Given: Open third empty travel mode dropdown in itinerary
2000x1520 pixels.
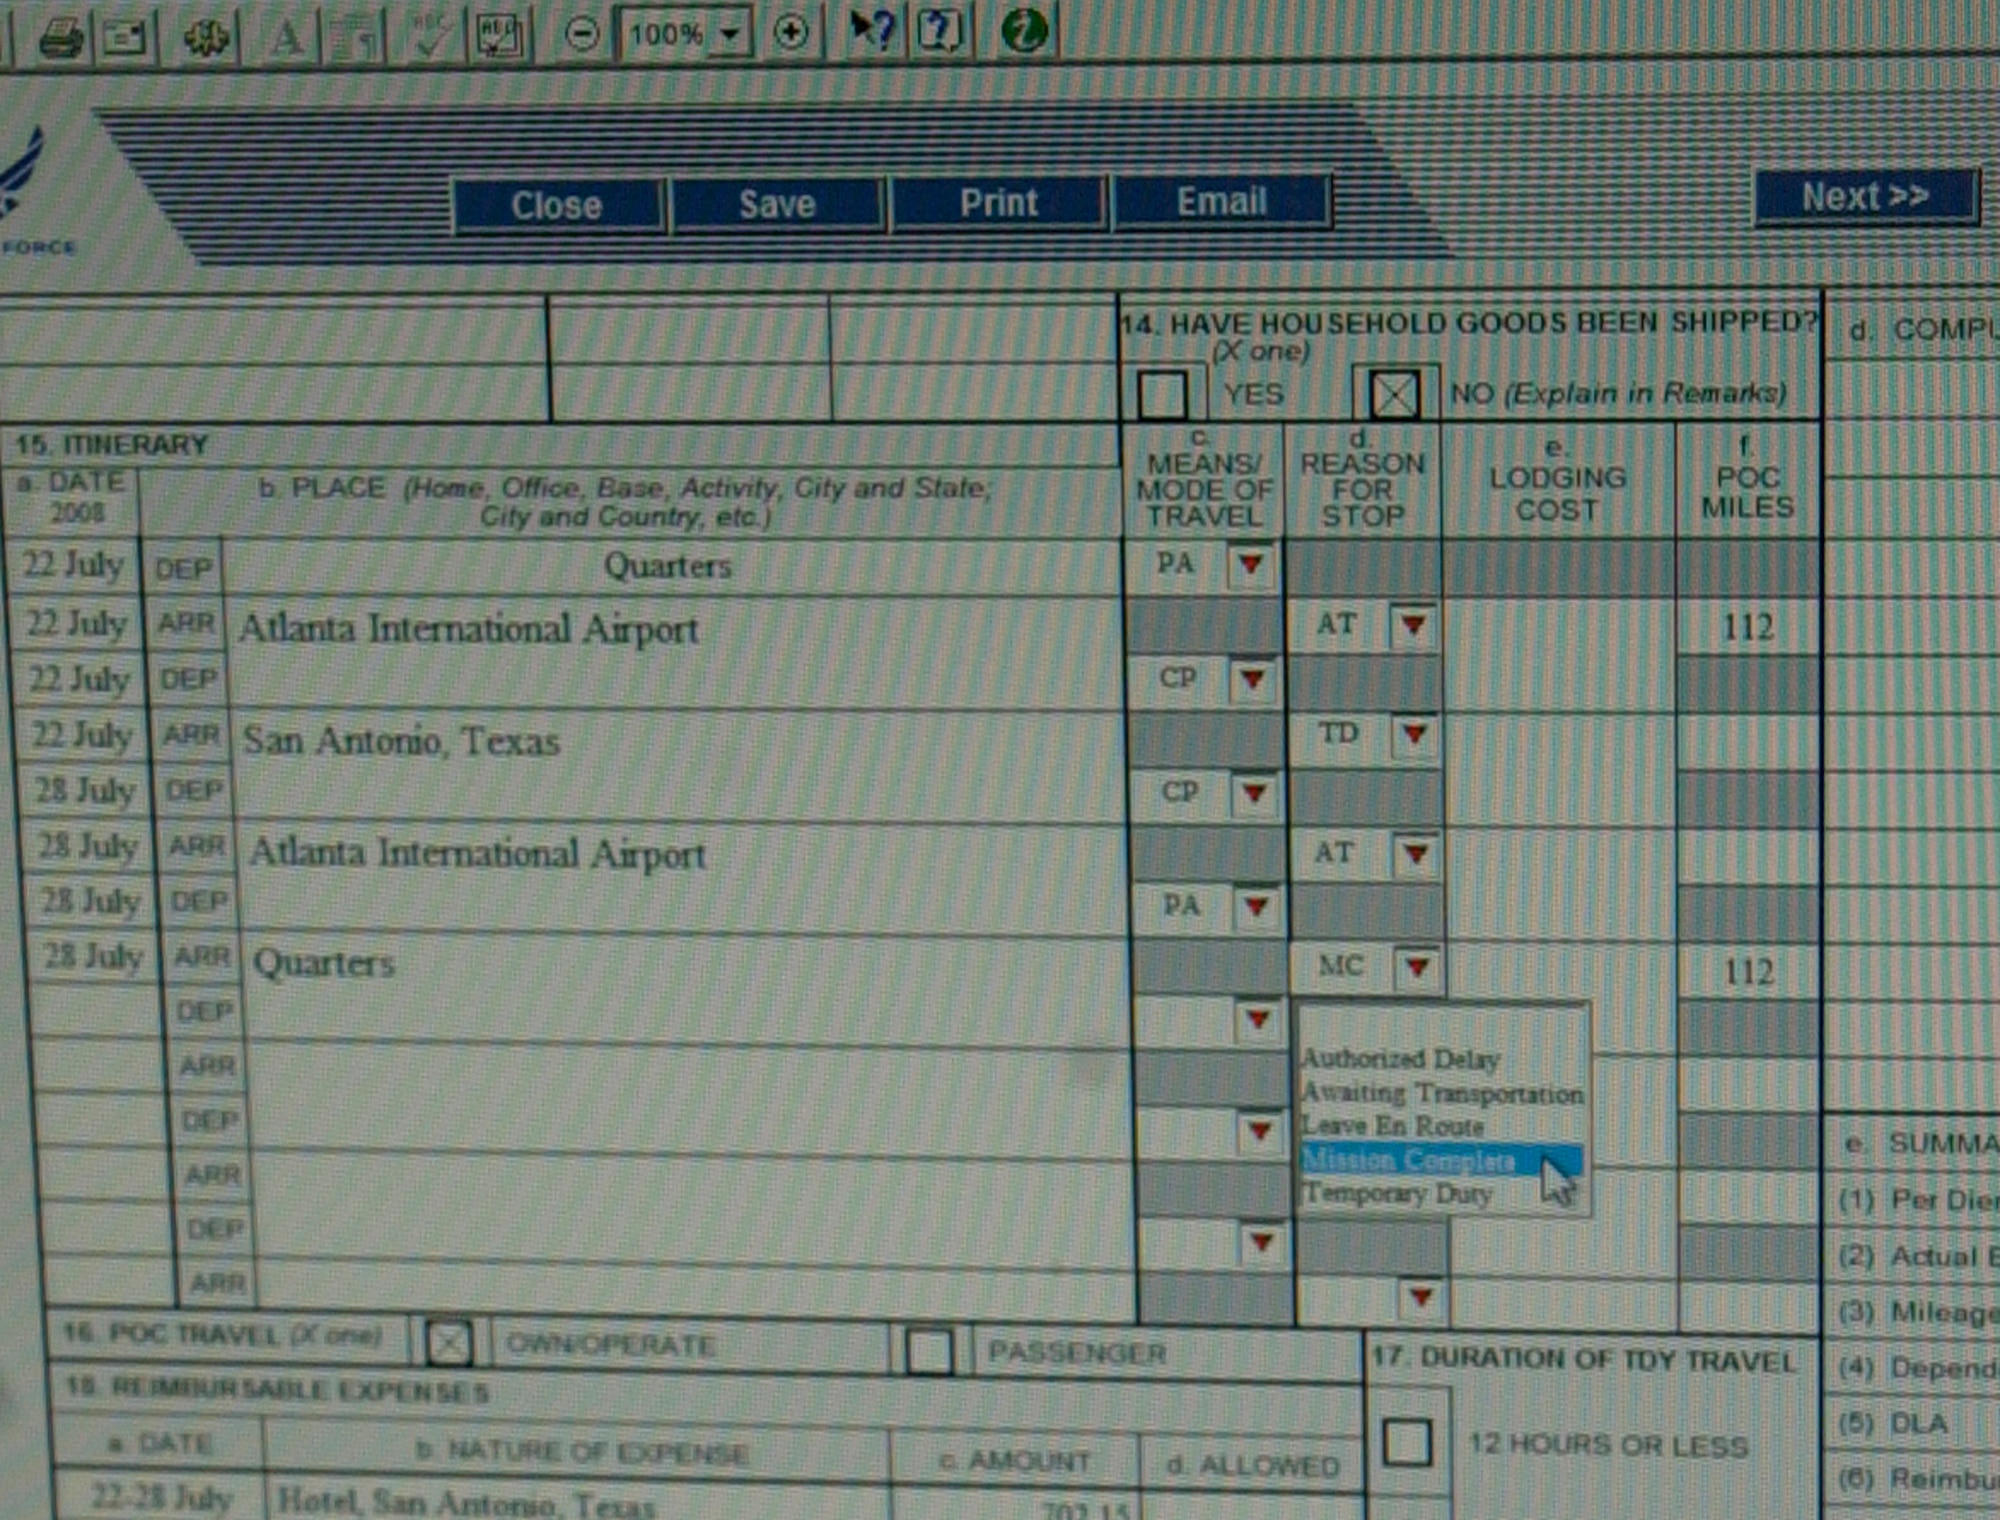Looking at the screenshot, I should (x=1262, y=1243).
